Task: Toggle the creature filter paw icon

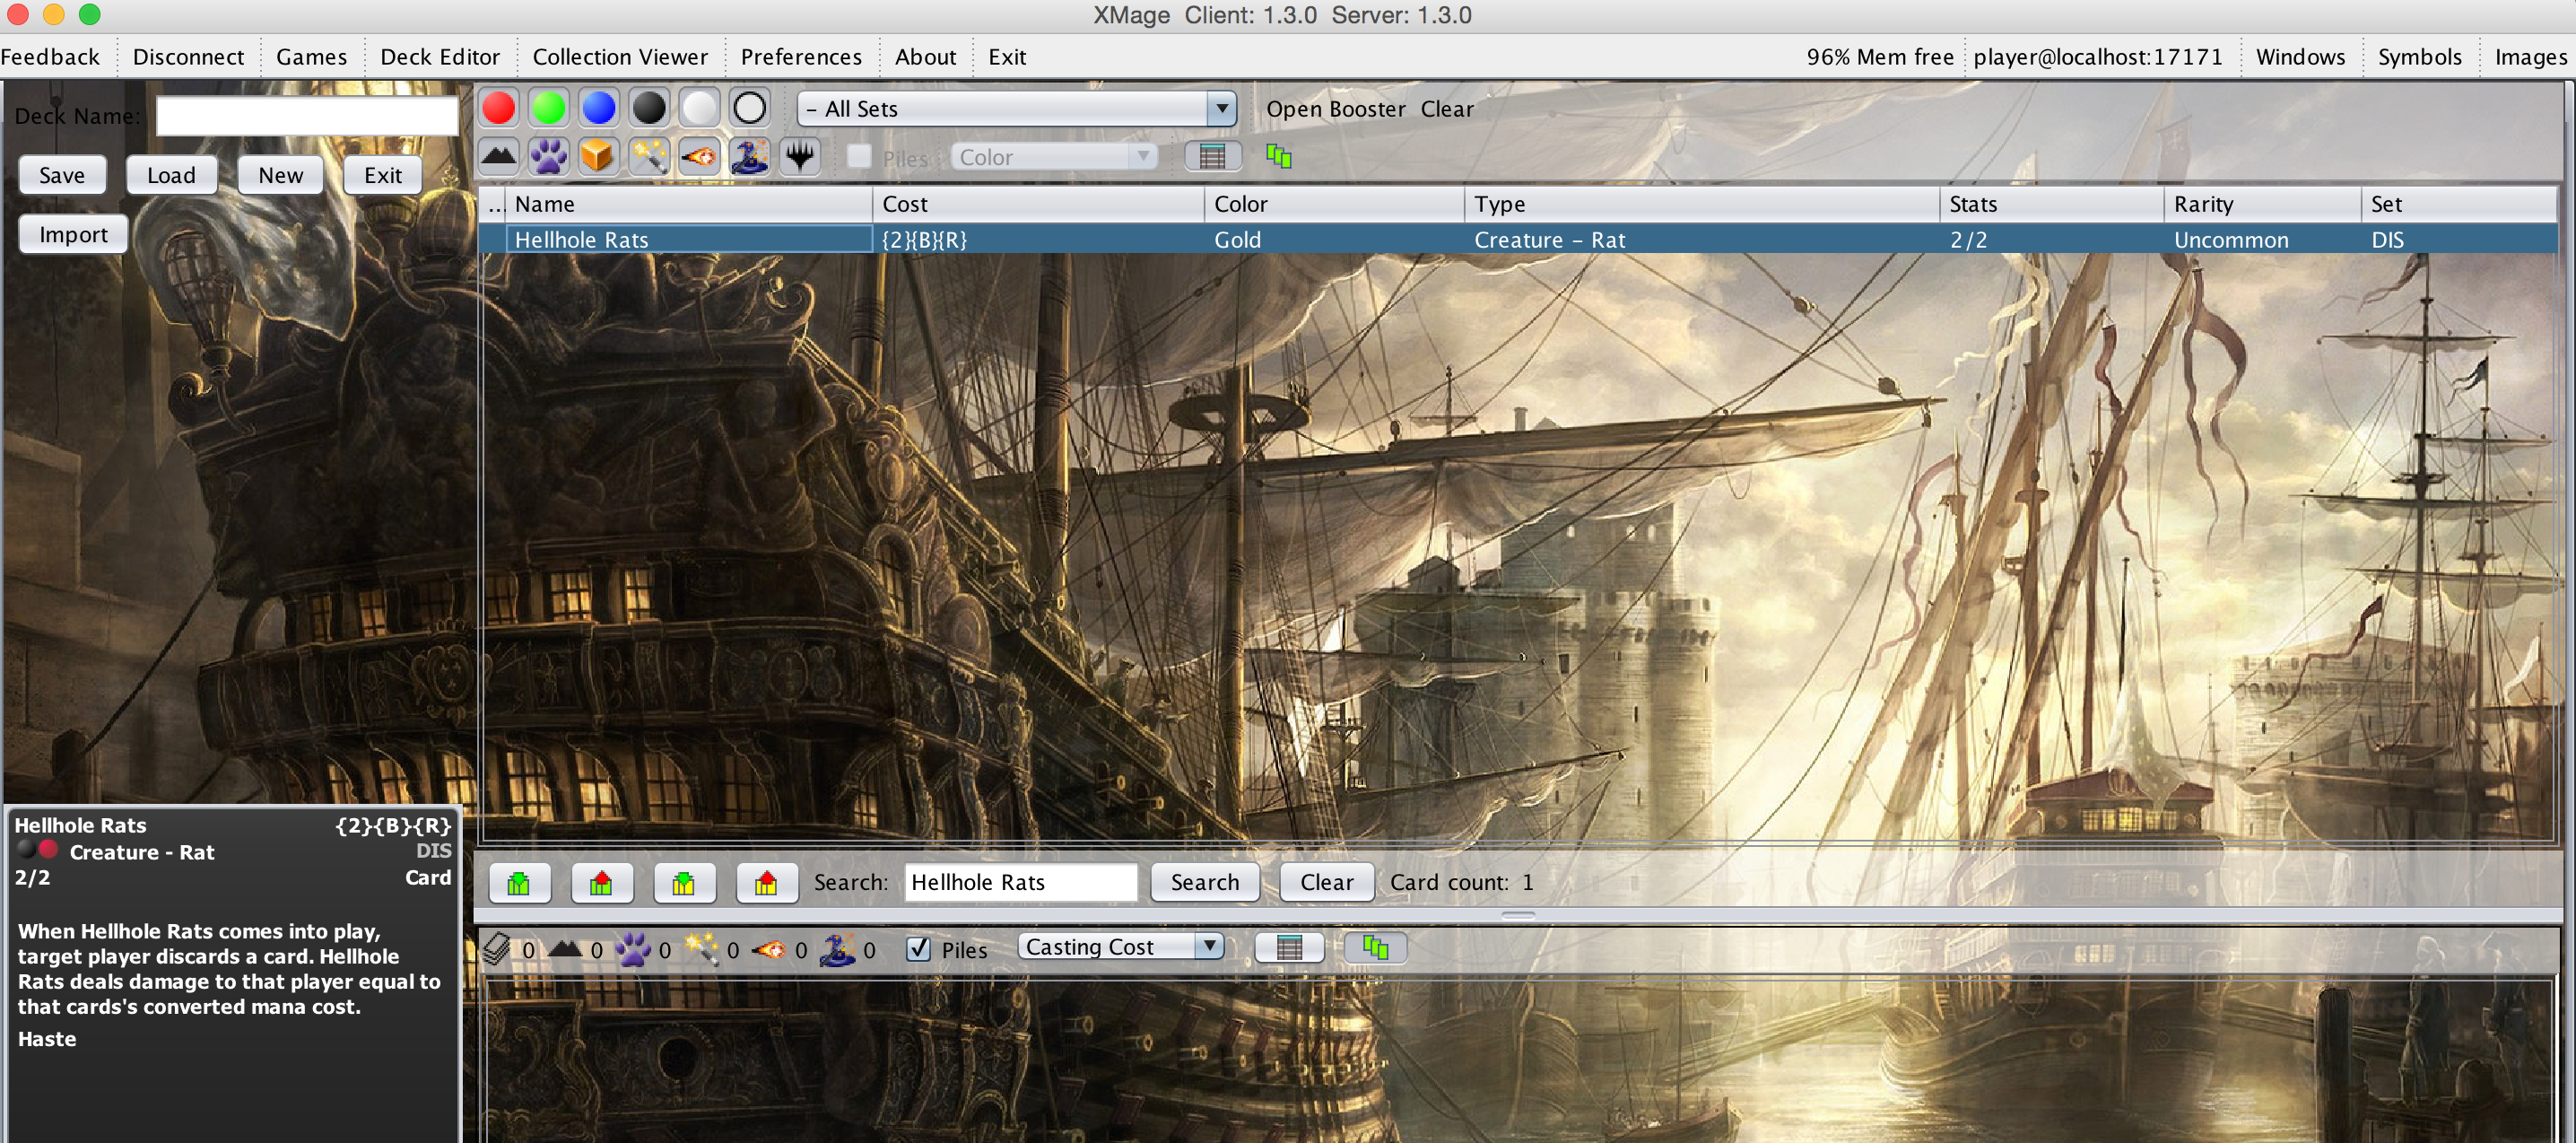Action: point(549,157)
